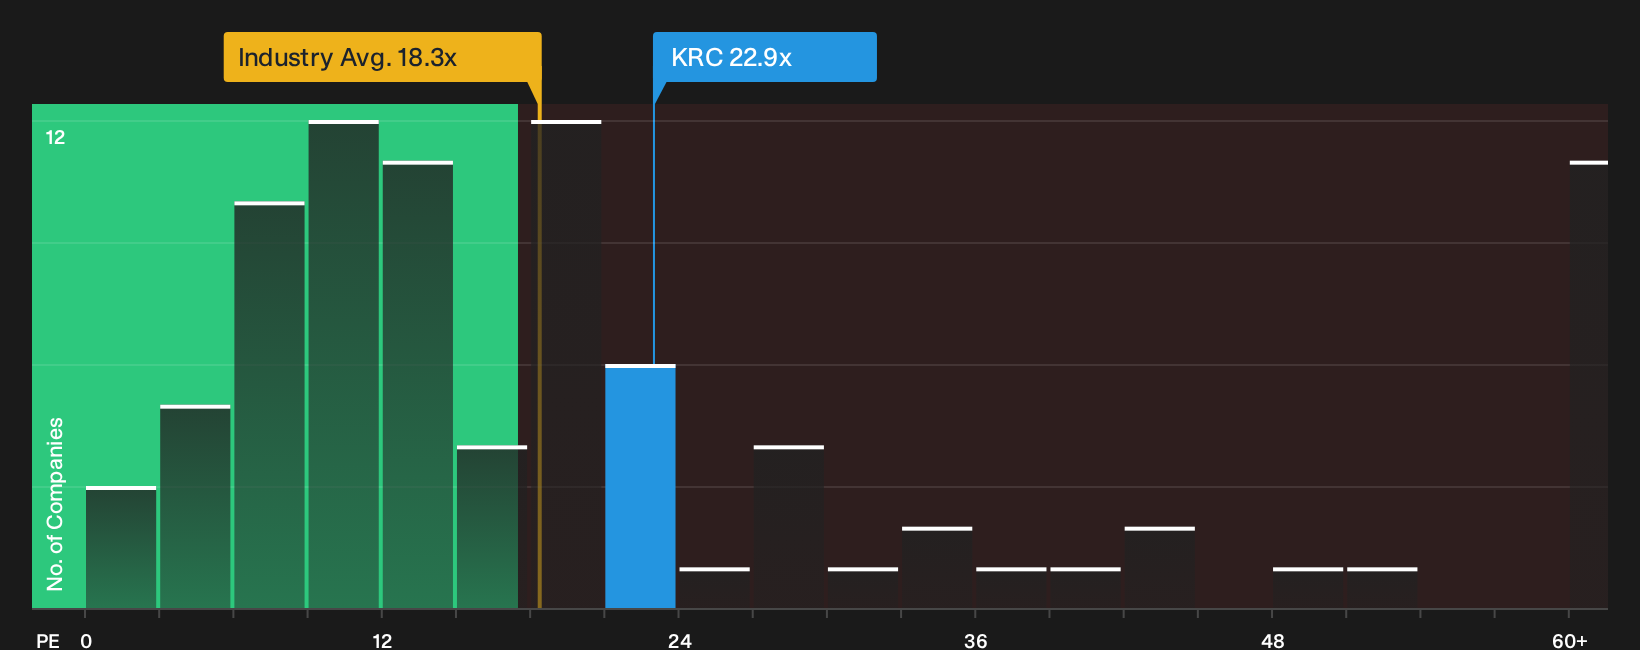Screen dimensions: 1640x650
Task: Click the 60+ PE bar
Action: coord(1589,384)
